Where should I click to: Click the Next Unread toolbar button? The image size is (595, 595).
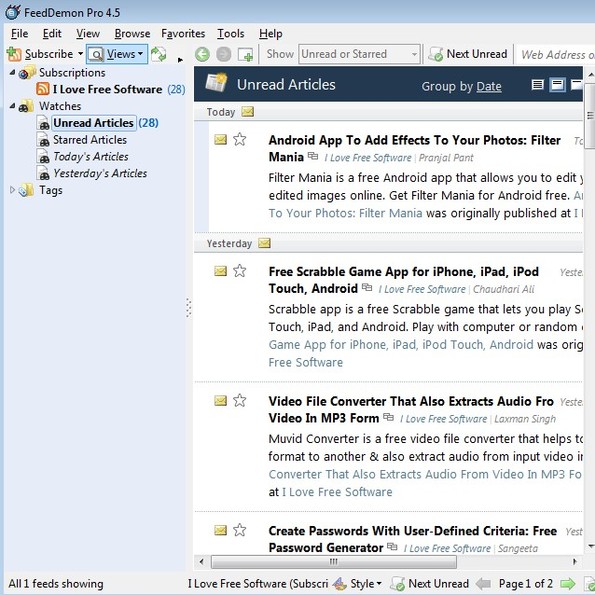point(468,54)
